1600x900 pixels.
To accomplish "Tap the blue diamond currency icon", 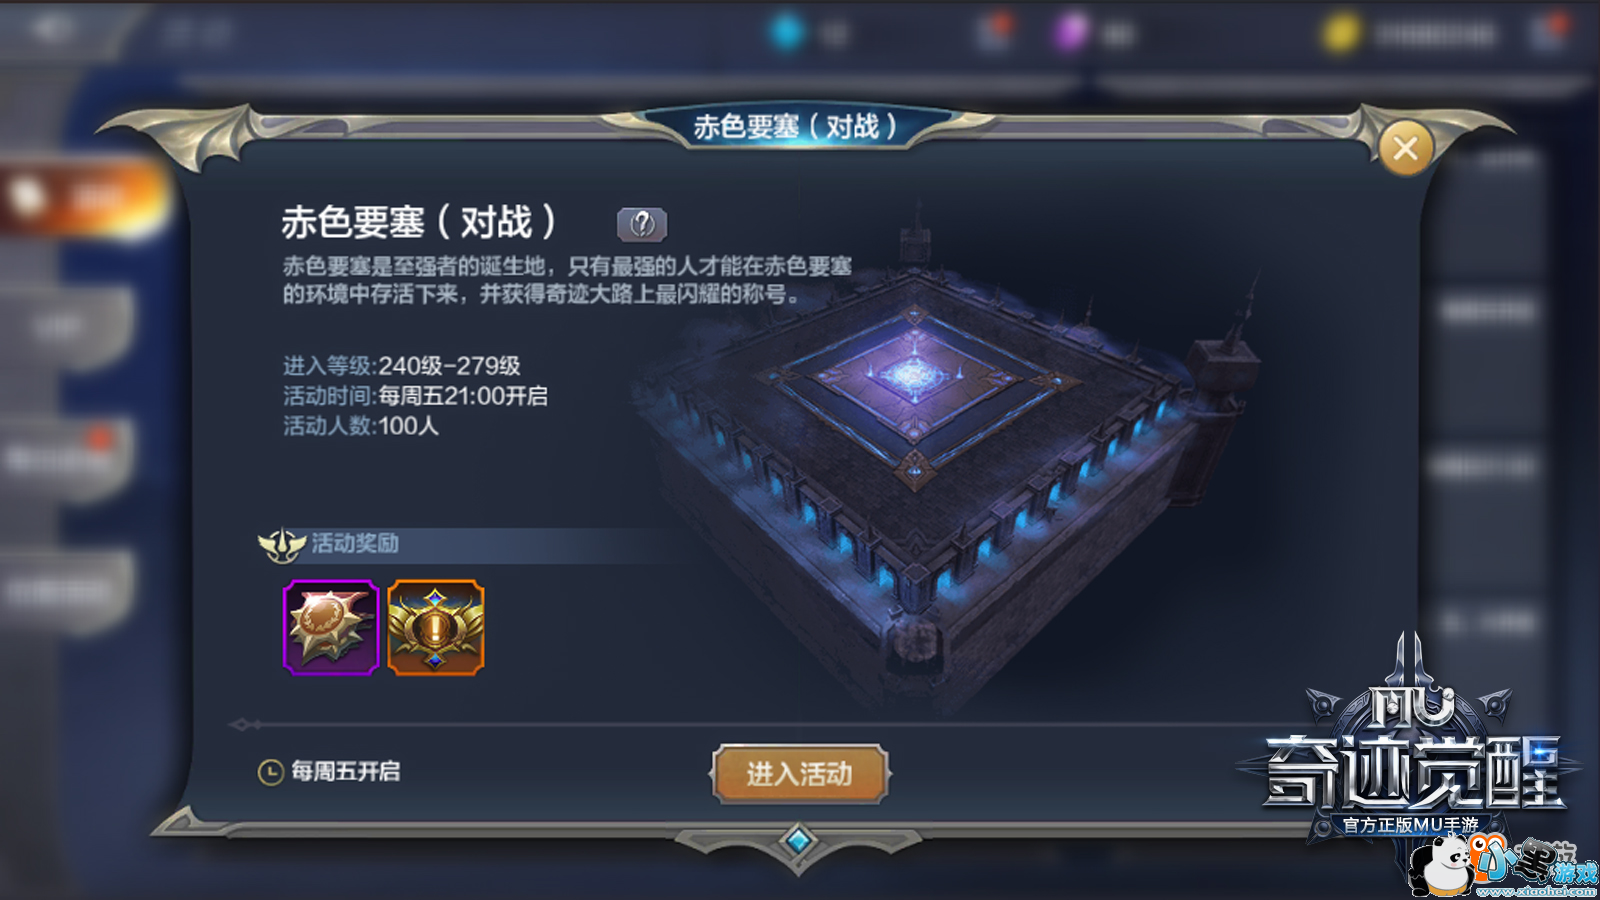I will (787, 33).
